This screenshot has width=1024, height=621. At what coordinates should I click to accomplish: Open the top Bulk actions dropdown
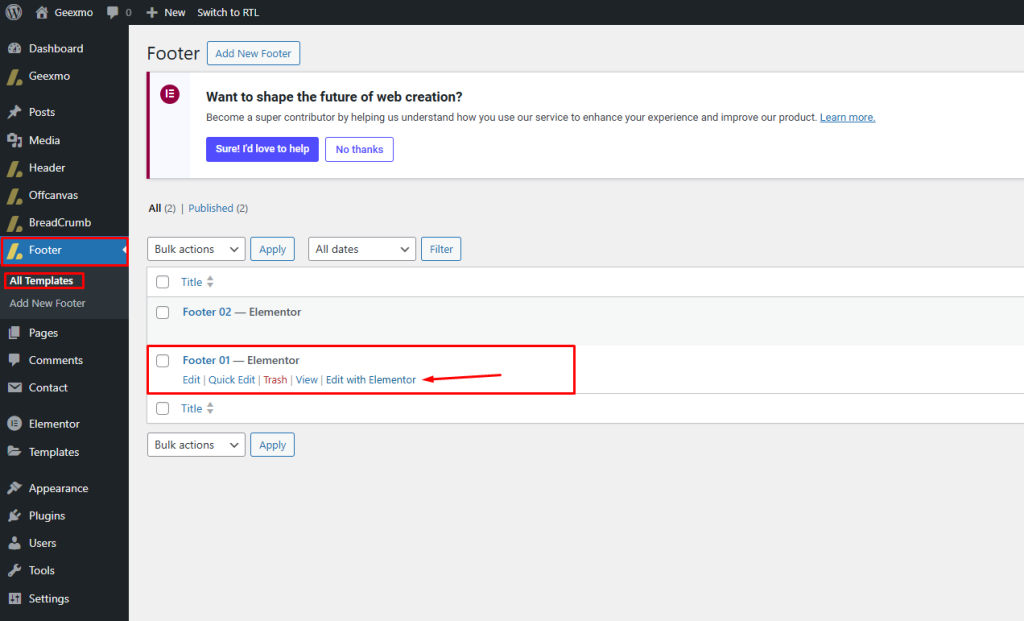coord(196,249)
